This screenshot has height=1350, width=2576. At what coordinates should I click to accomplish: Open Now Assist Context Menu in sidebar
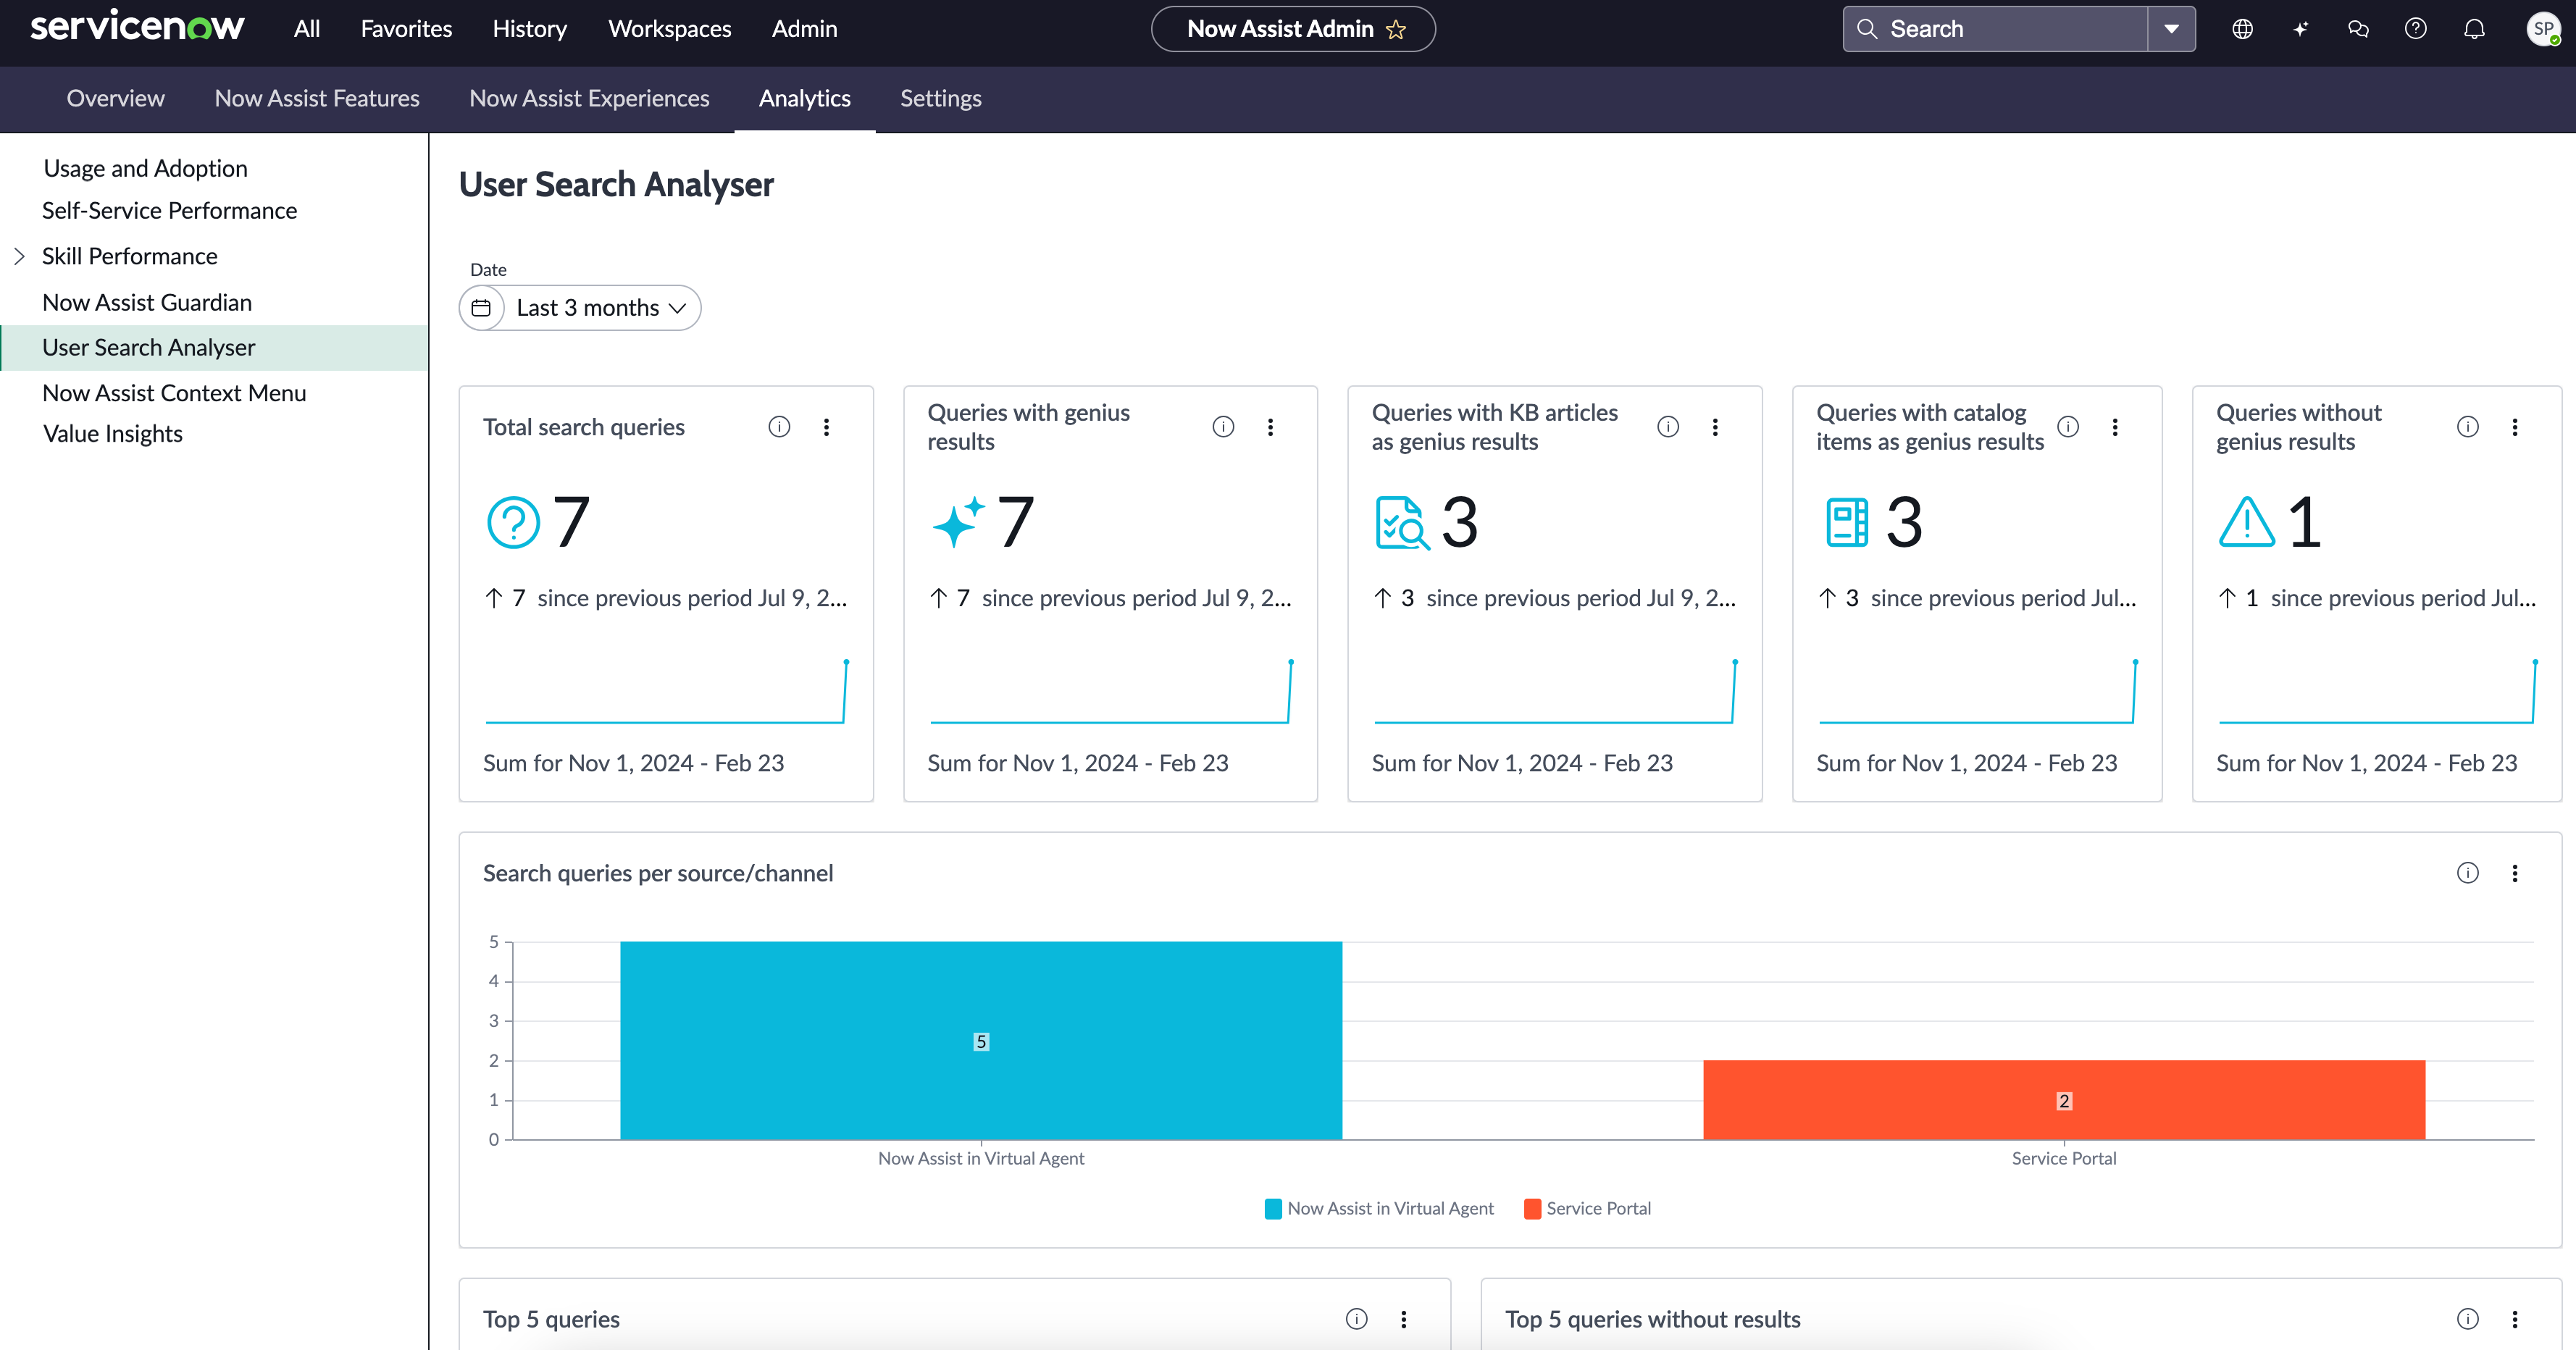[x=174, y=393]
